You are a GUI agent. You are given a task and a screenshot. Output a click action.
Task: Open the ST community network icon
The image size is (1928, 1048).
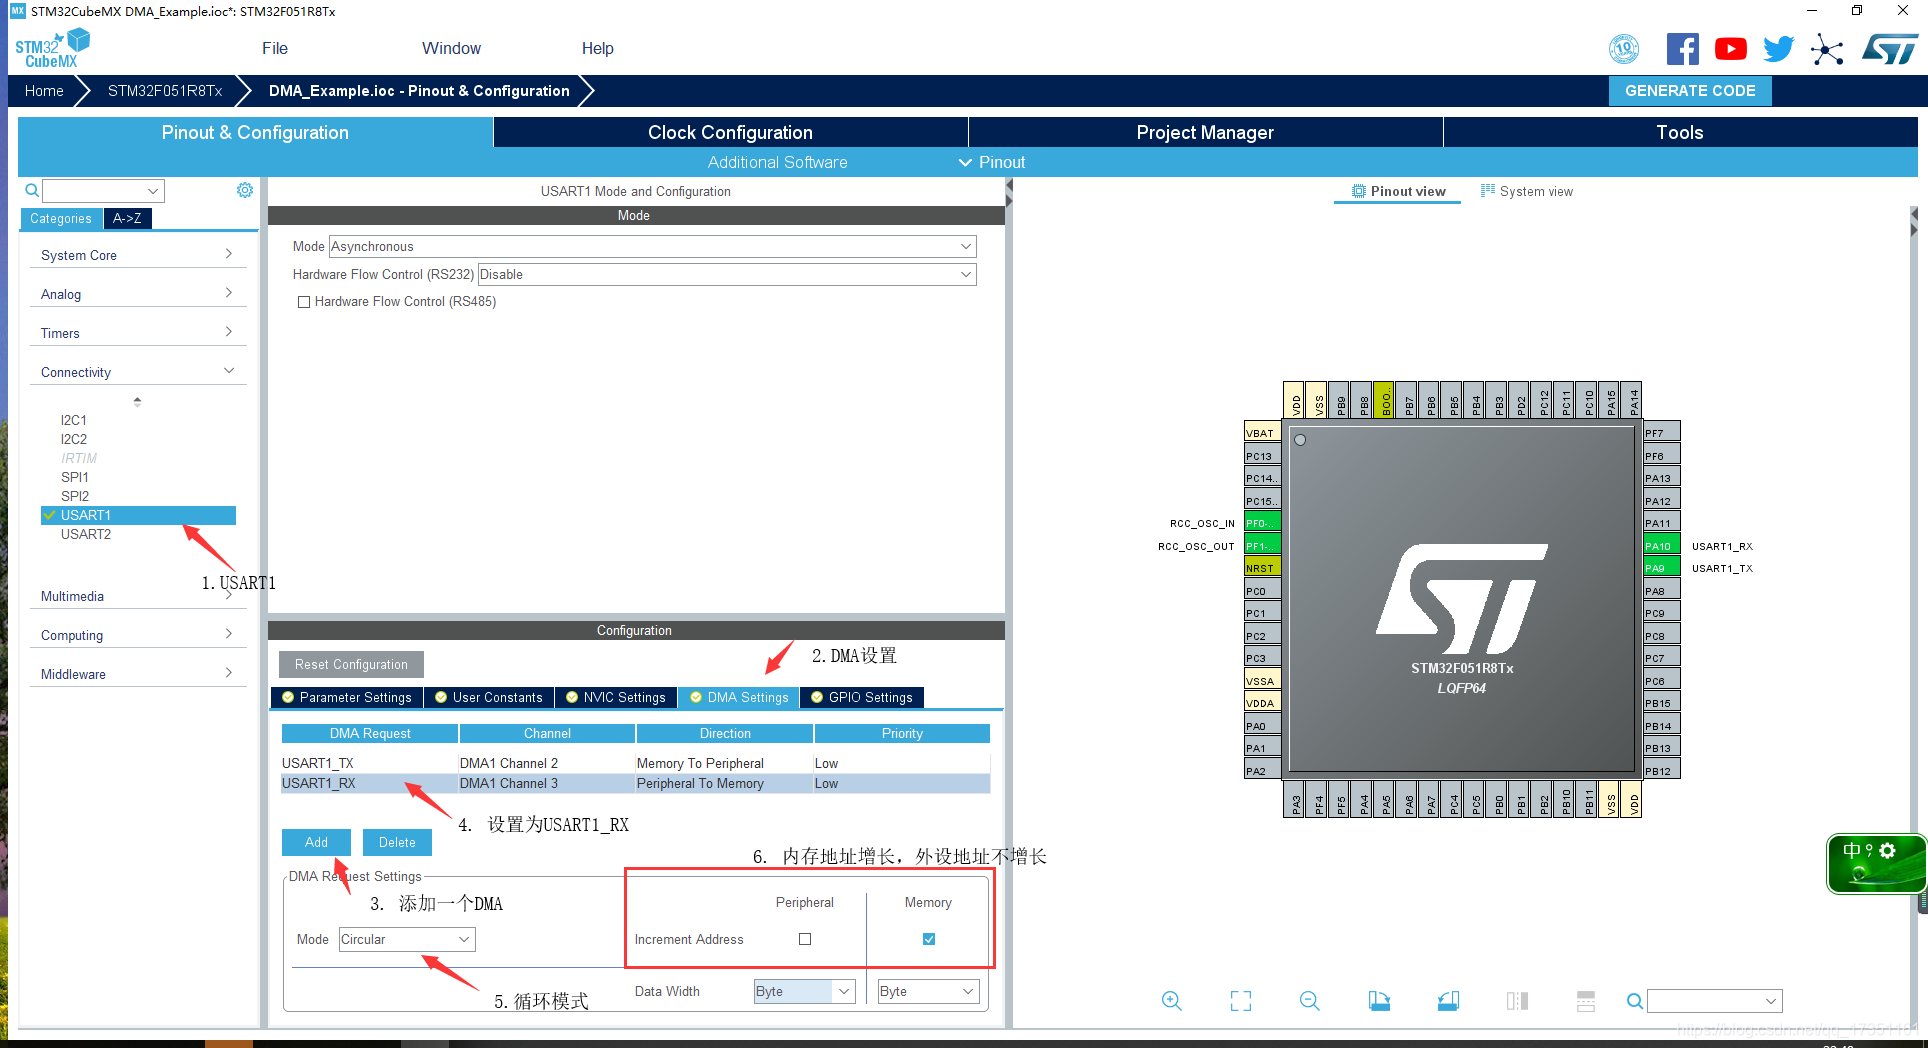pyautogui.click(x=1827, y=49)
